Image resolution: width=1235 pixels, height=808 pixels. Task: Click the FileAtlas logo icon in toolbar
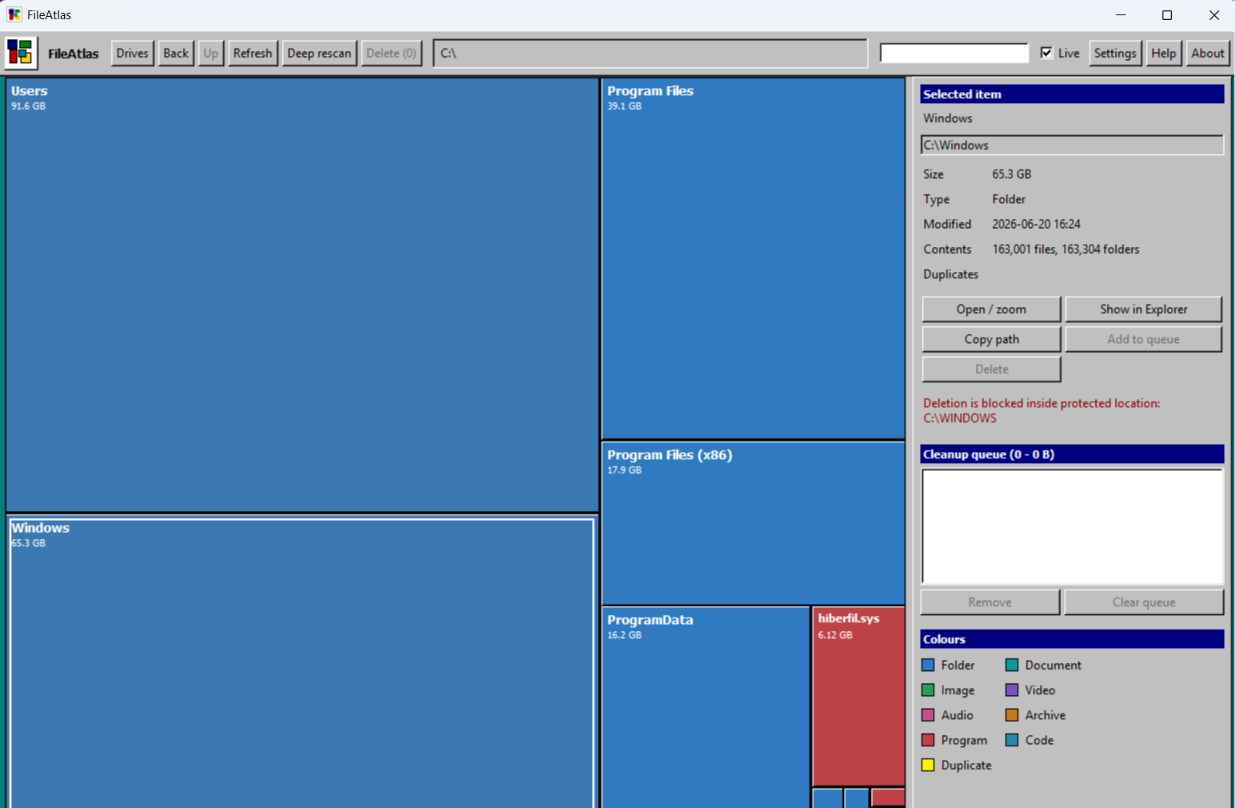[21, 53]
